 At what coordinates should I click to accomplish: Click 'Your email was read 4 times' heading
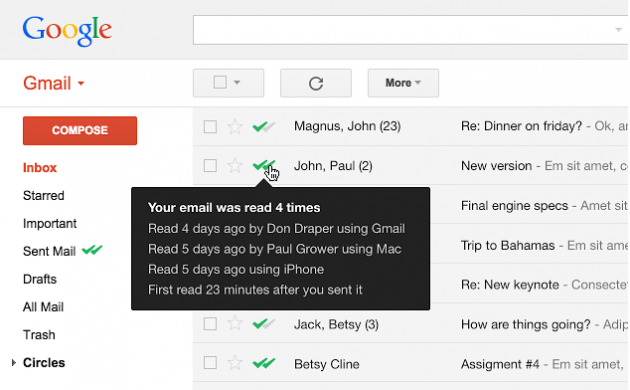(234, 208)
